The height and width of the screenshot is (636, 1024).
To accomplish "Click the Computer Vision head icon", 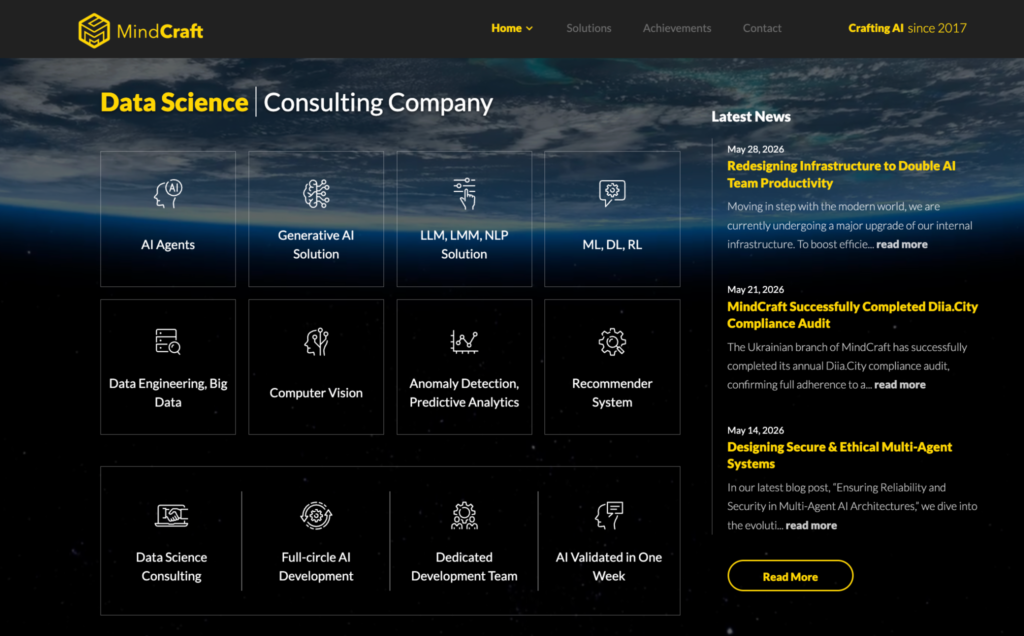I will pyautogui.click(x=316, y=342).
